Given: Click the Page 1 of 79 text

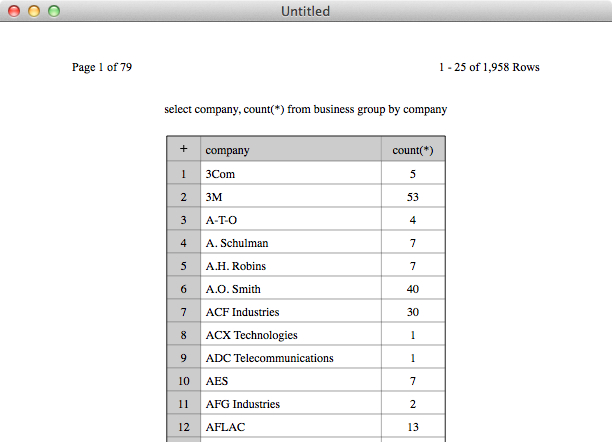Looking at the screenshot, I should [x=102, y=67].
